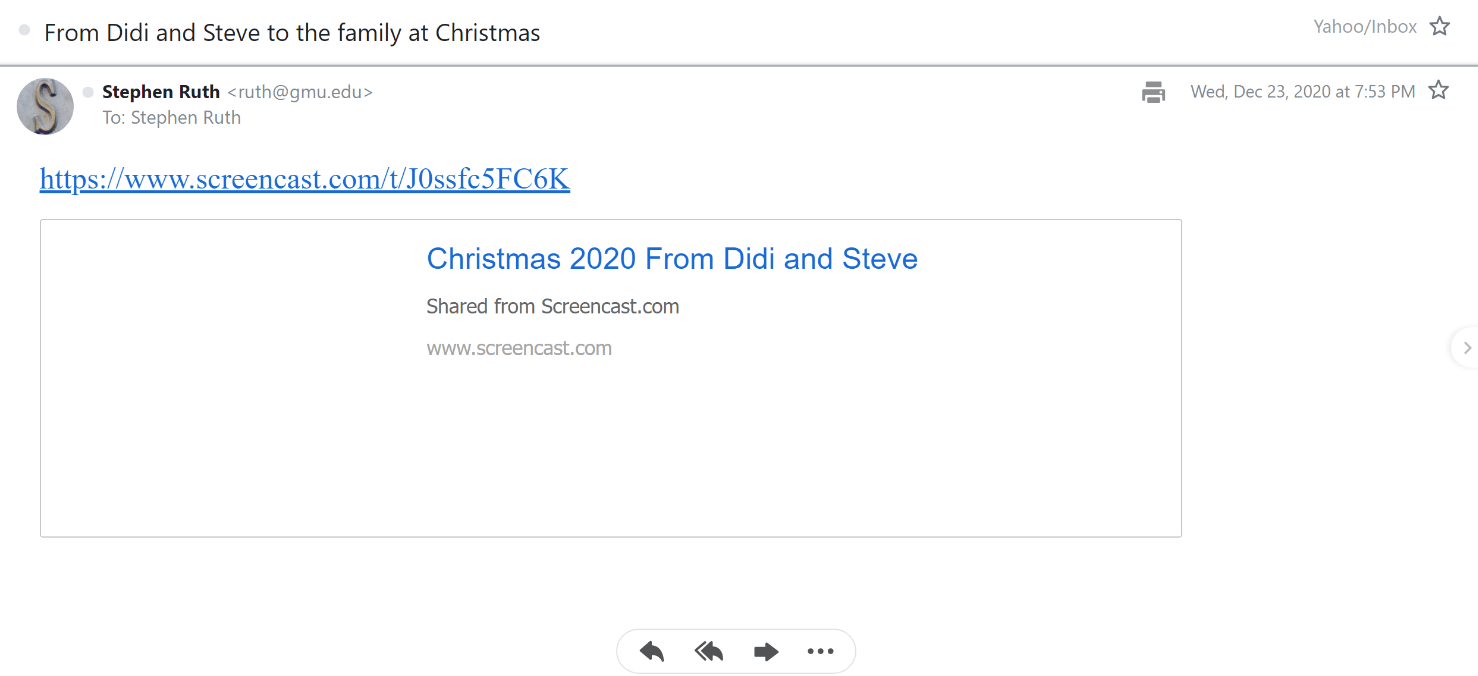Star the message beside the date
Viewport: 1478px width, 676px height.
point(1438,91)
